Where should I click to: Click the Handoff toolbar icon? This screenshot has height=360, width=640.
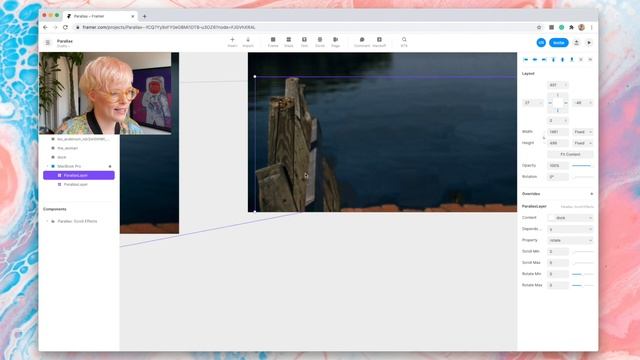[379, 42]
